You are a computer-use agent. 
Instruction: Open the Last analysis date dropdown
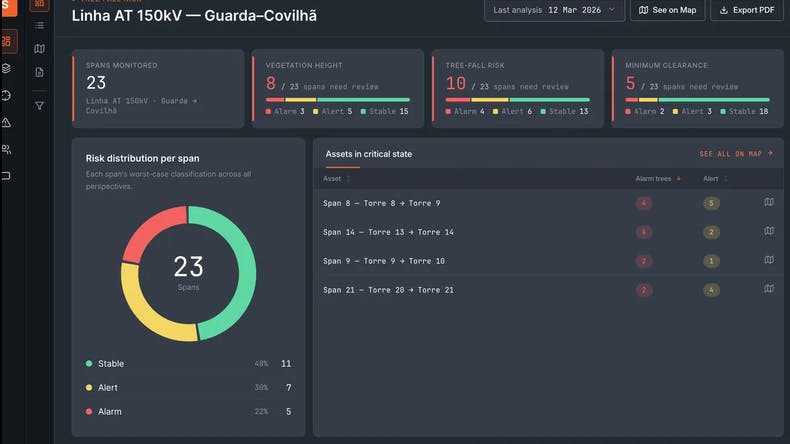tap(554, 10)
